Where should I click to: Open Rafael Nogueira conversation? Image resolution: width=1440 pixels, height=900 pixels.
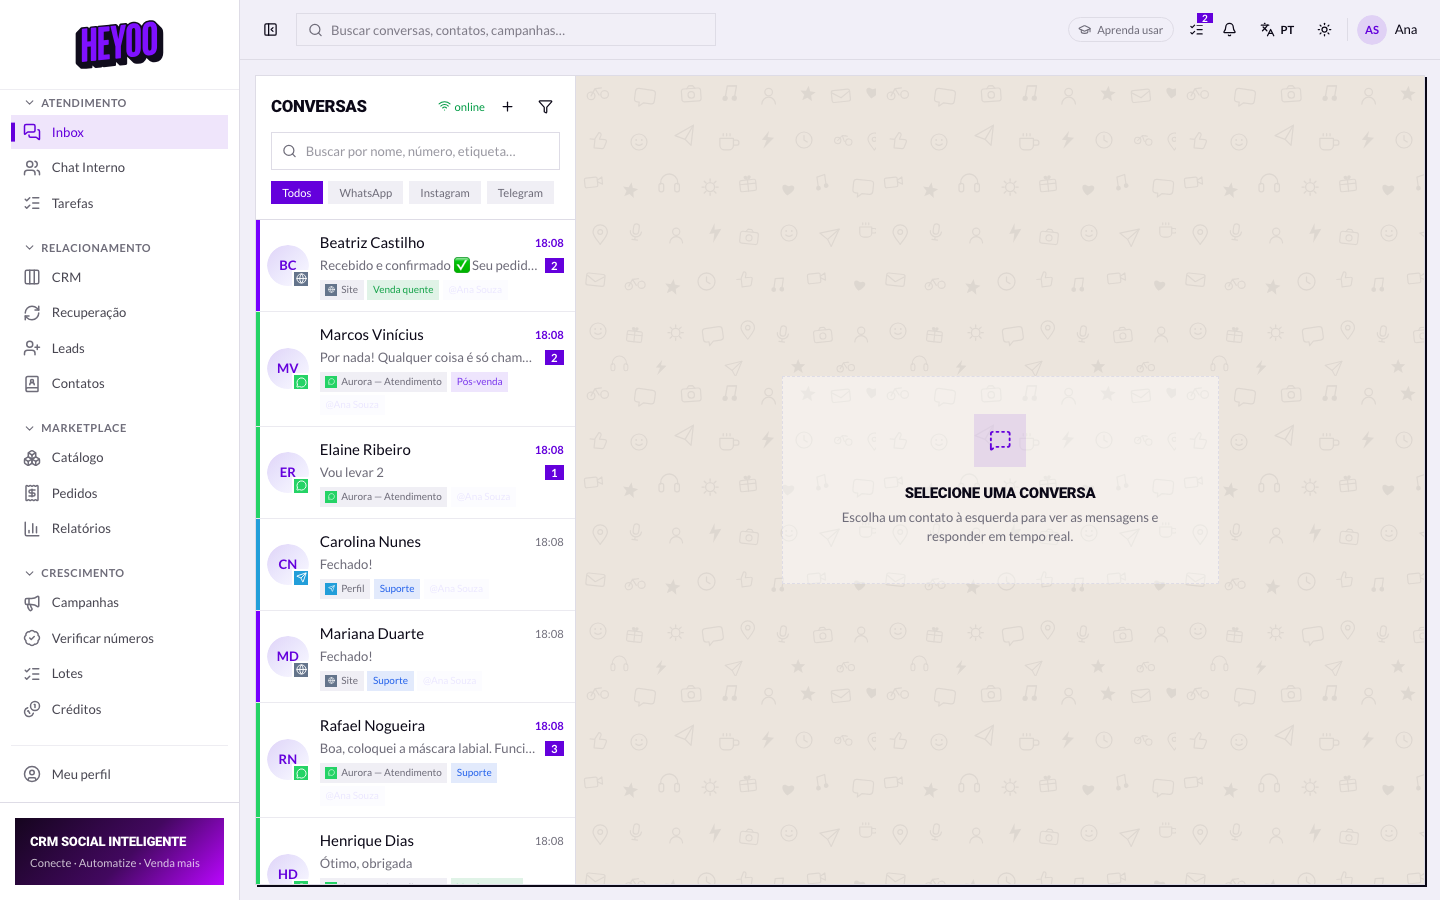(x=416, y=760)
